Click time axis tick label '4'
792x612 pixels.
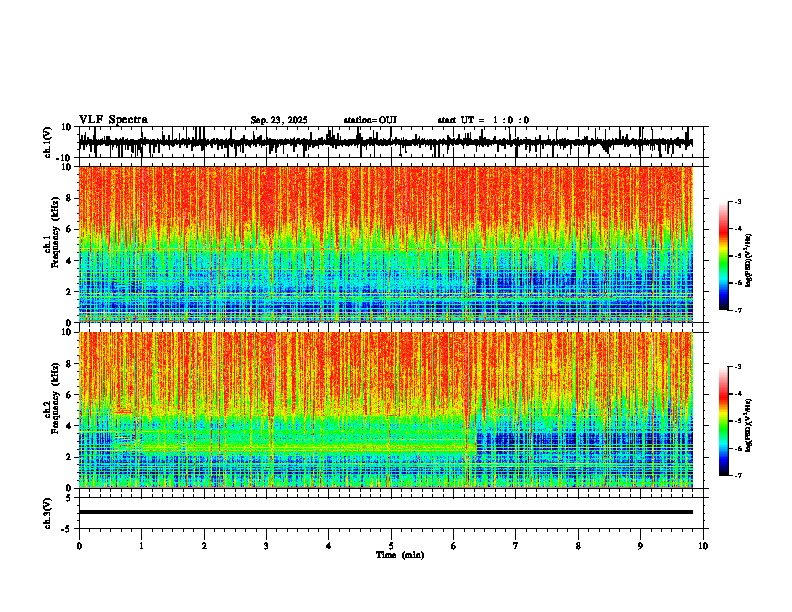[329, 546]
